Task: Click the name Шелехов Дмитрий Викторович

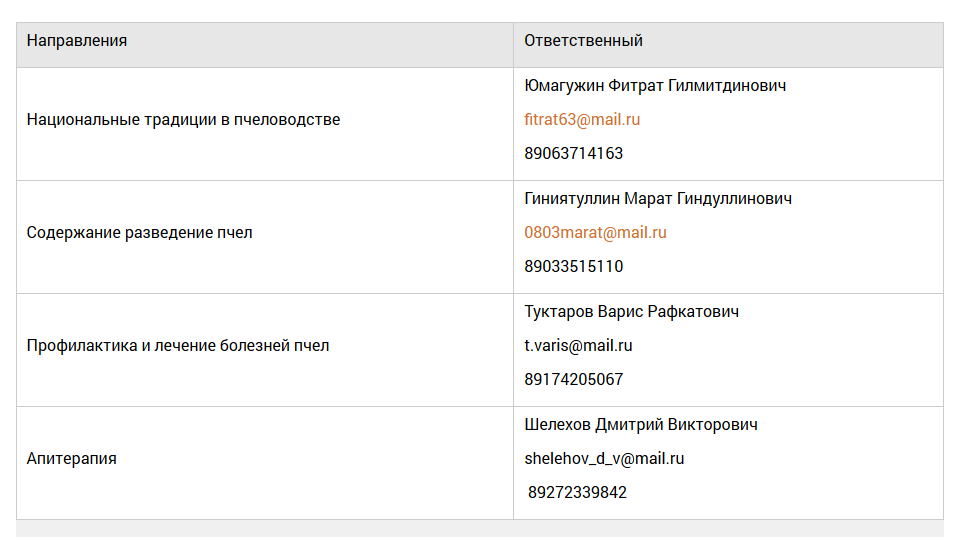Action: [x=641, y=425]
